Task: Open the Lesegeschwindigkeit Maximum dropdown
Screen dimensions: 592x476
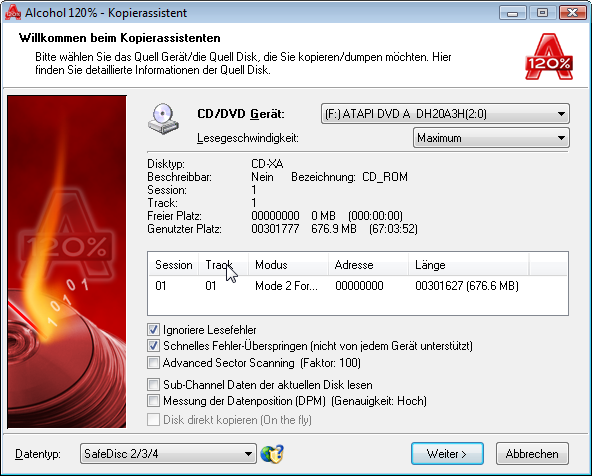Action: pos(491,138)
